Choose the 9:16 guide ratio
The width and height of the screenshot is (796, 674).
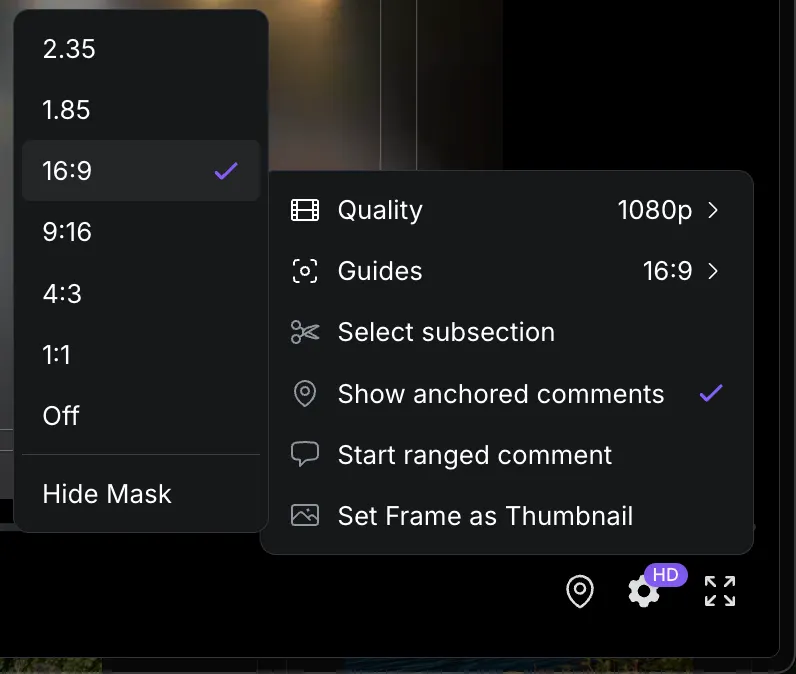click(141, 232)
